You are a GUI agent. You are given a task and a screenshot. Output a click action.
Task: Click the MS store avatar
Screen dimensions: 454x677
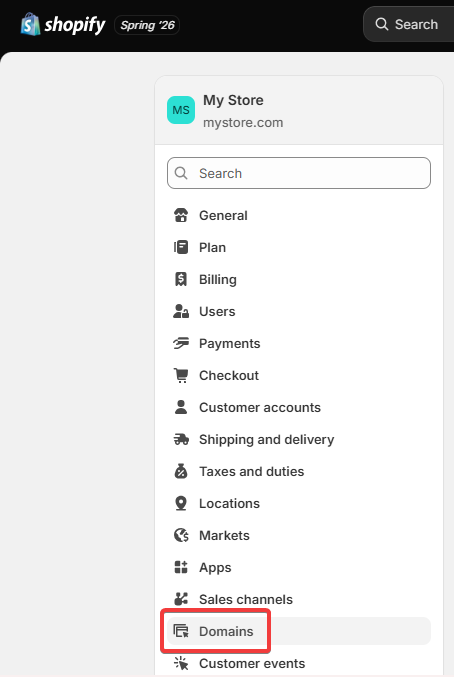pyautogui.click(x=181, y=110)
